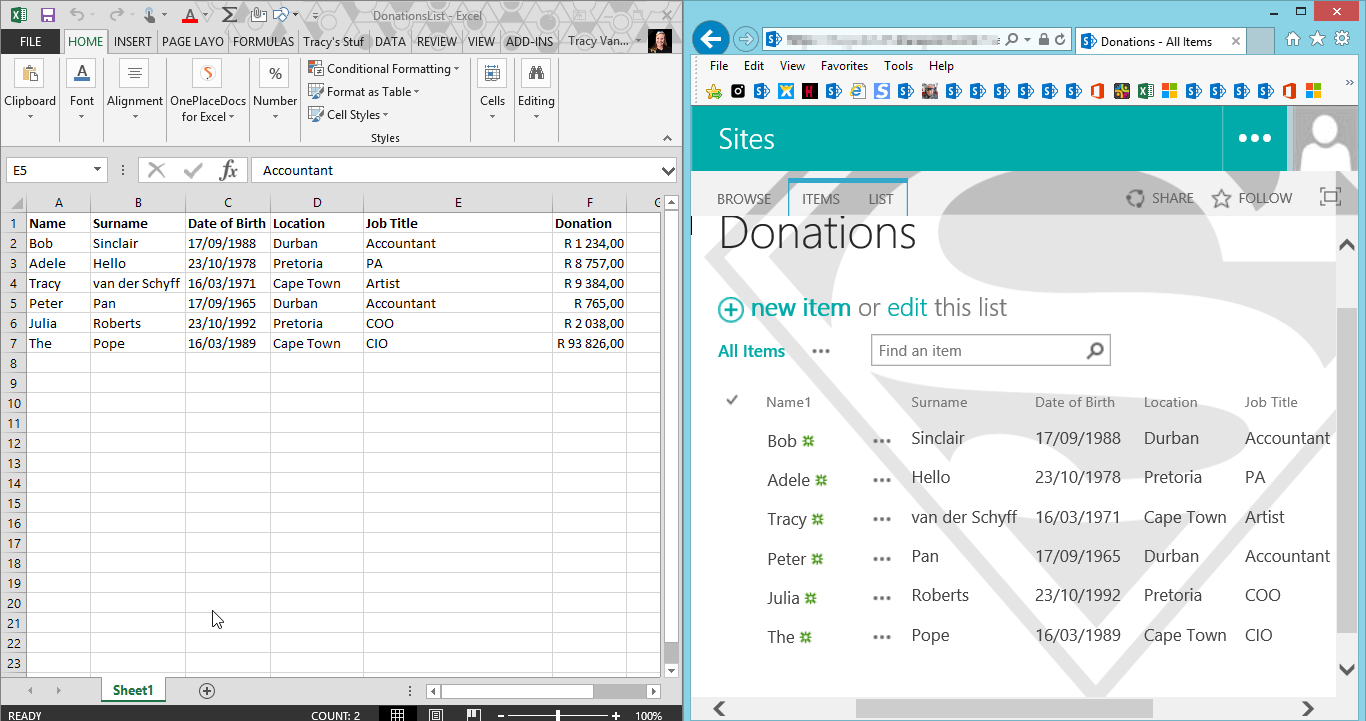This screenshot has width=1366, height=721.
Task: Click the Excel zoom slider handle
Action: 557,715
